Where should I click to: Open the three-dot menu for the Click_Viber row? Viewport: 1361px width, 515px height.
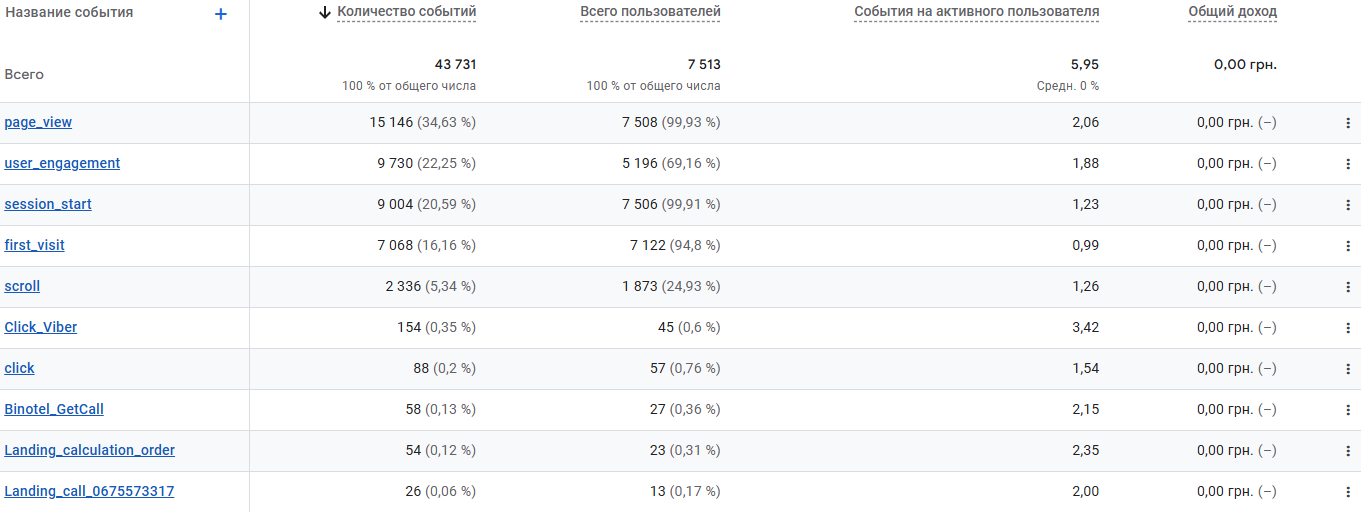coord(1348,328)
